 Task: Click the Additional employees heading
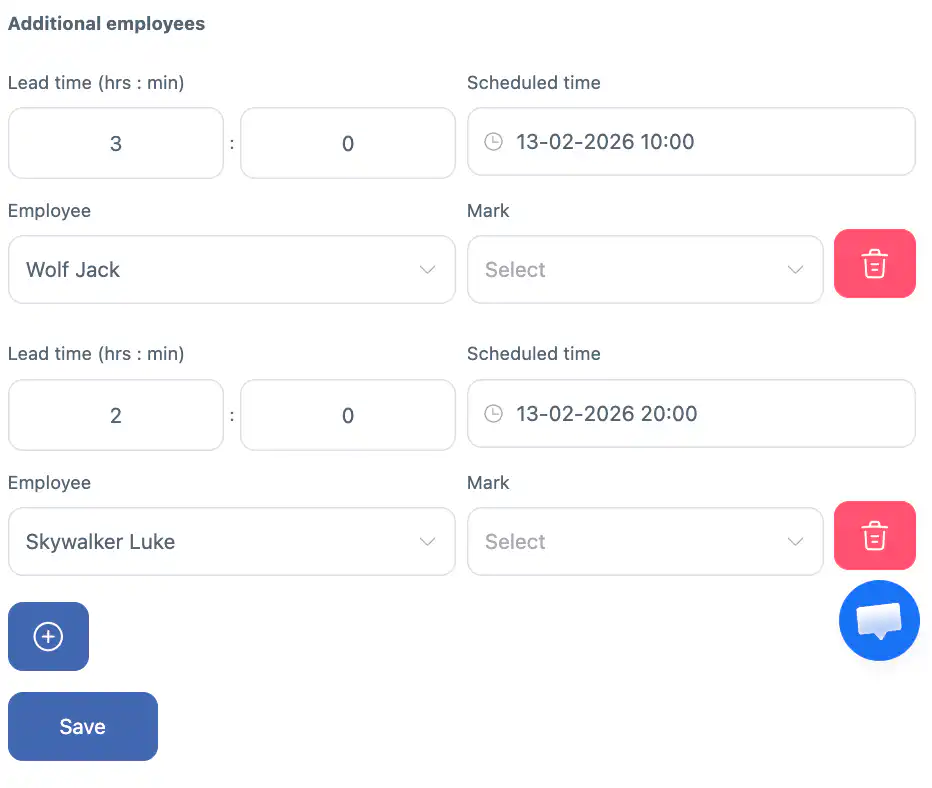click(x=106, y=24)
